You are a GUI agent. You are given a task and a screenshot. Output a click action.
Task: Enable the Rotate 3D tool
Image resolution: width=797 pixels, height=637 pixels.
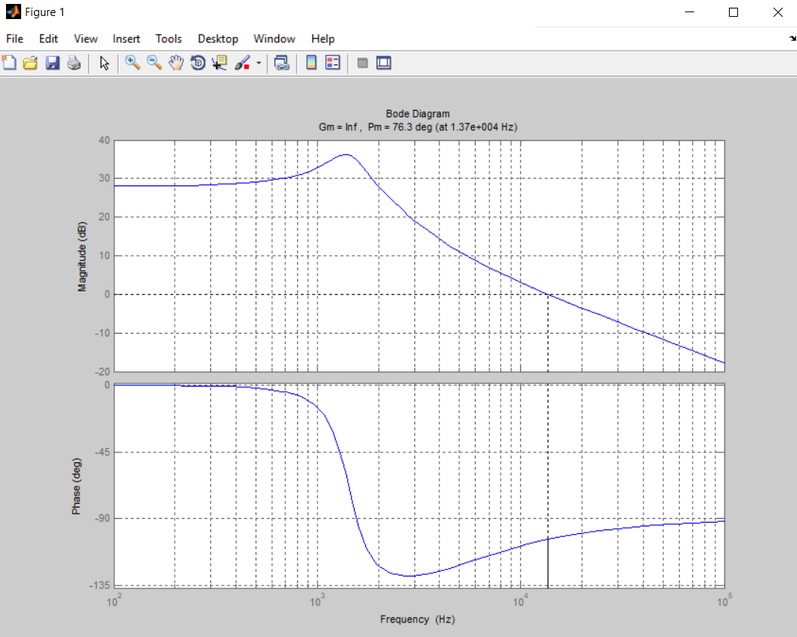(x=198, y=63)
